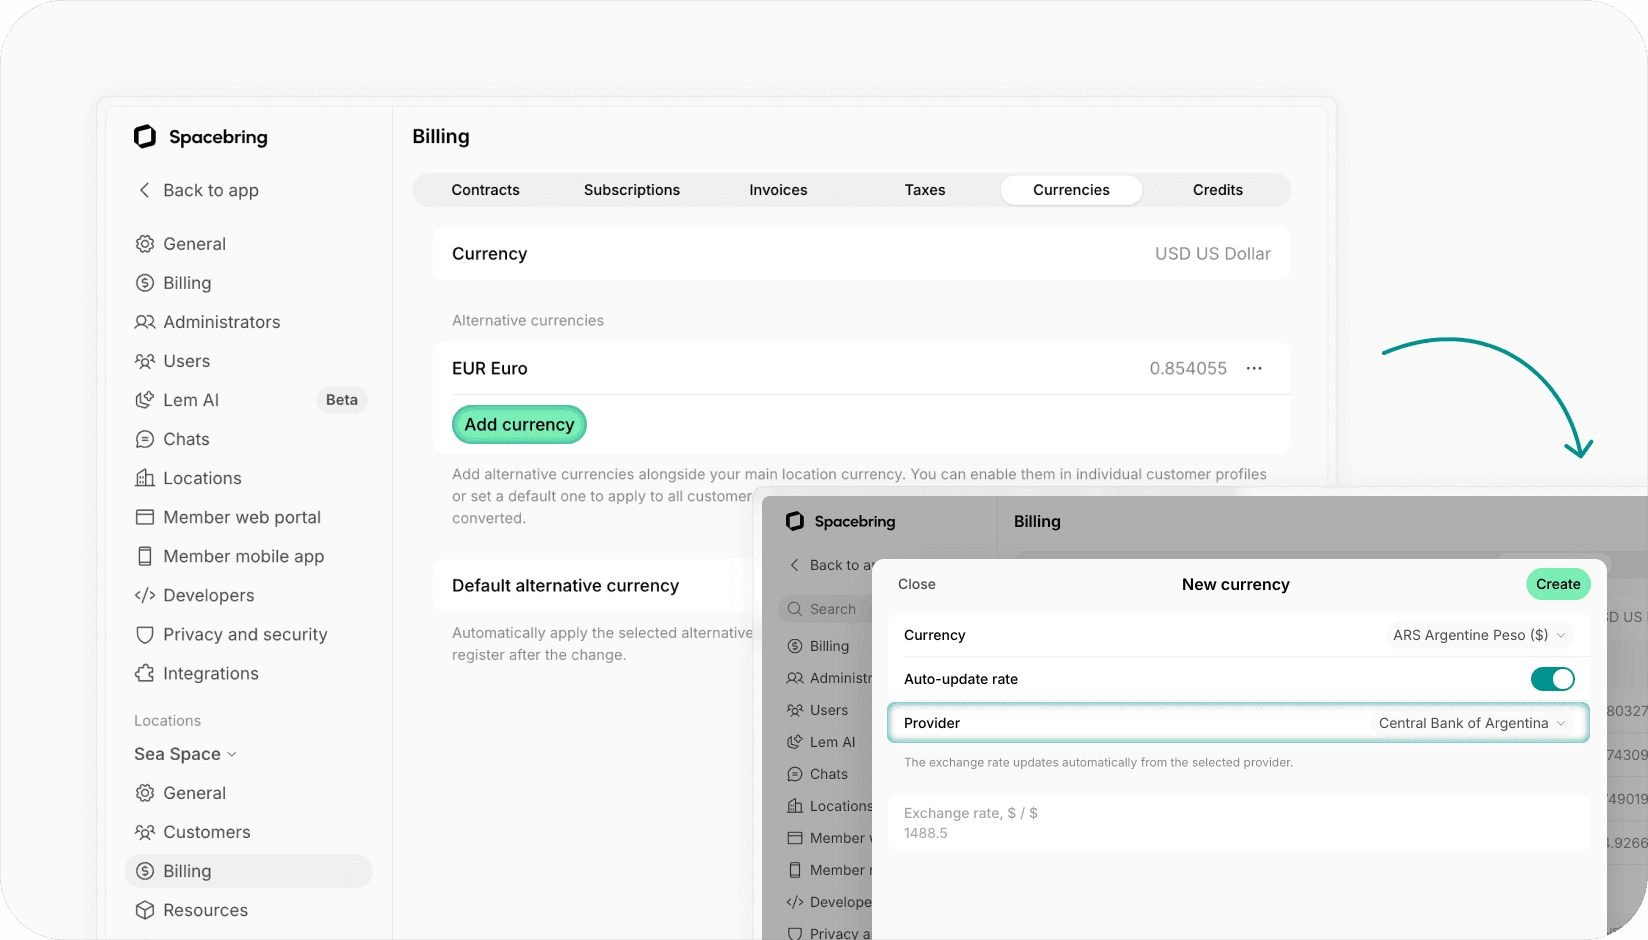The image size is (1648, 940).
Task: Click the Alternative currencies heading
Action: [528, 321]
